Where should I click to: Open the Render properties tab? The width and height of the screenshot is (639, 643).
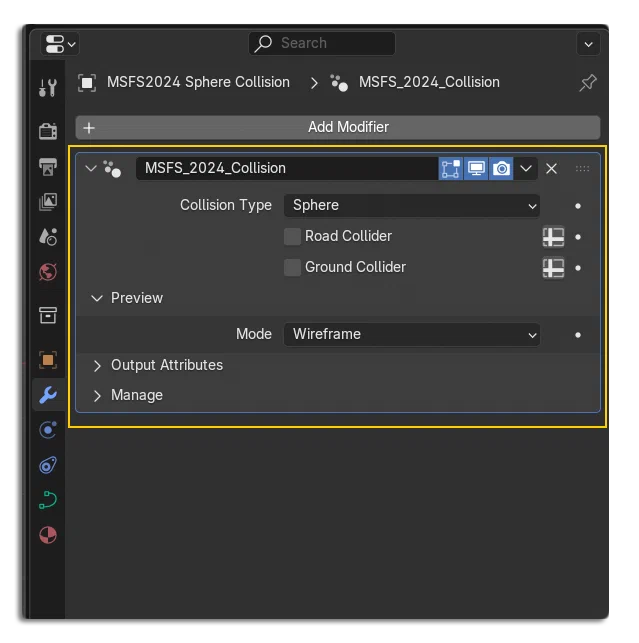click(x=48, y=131)
